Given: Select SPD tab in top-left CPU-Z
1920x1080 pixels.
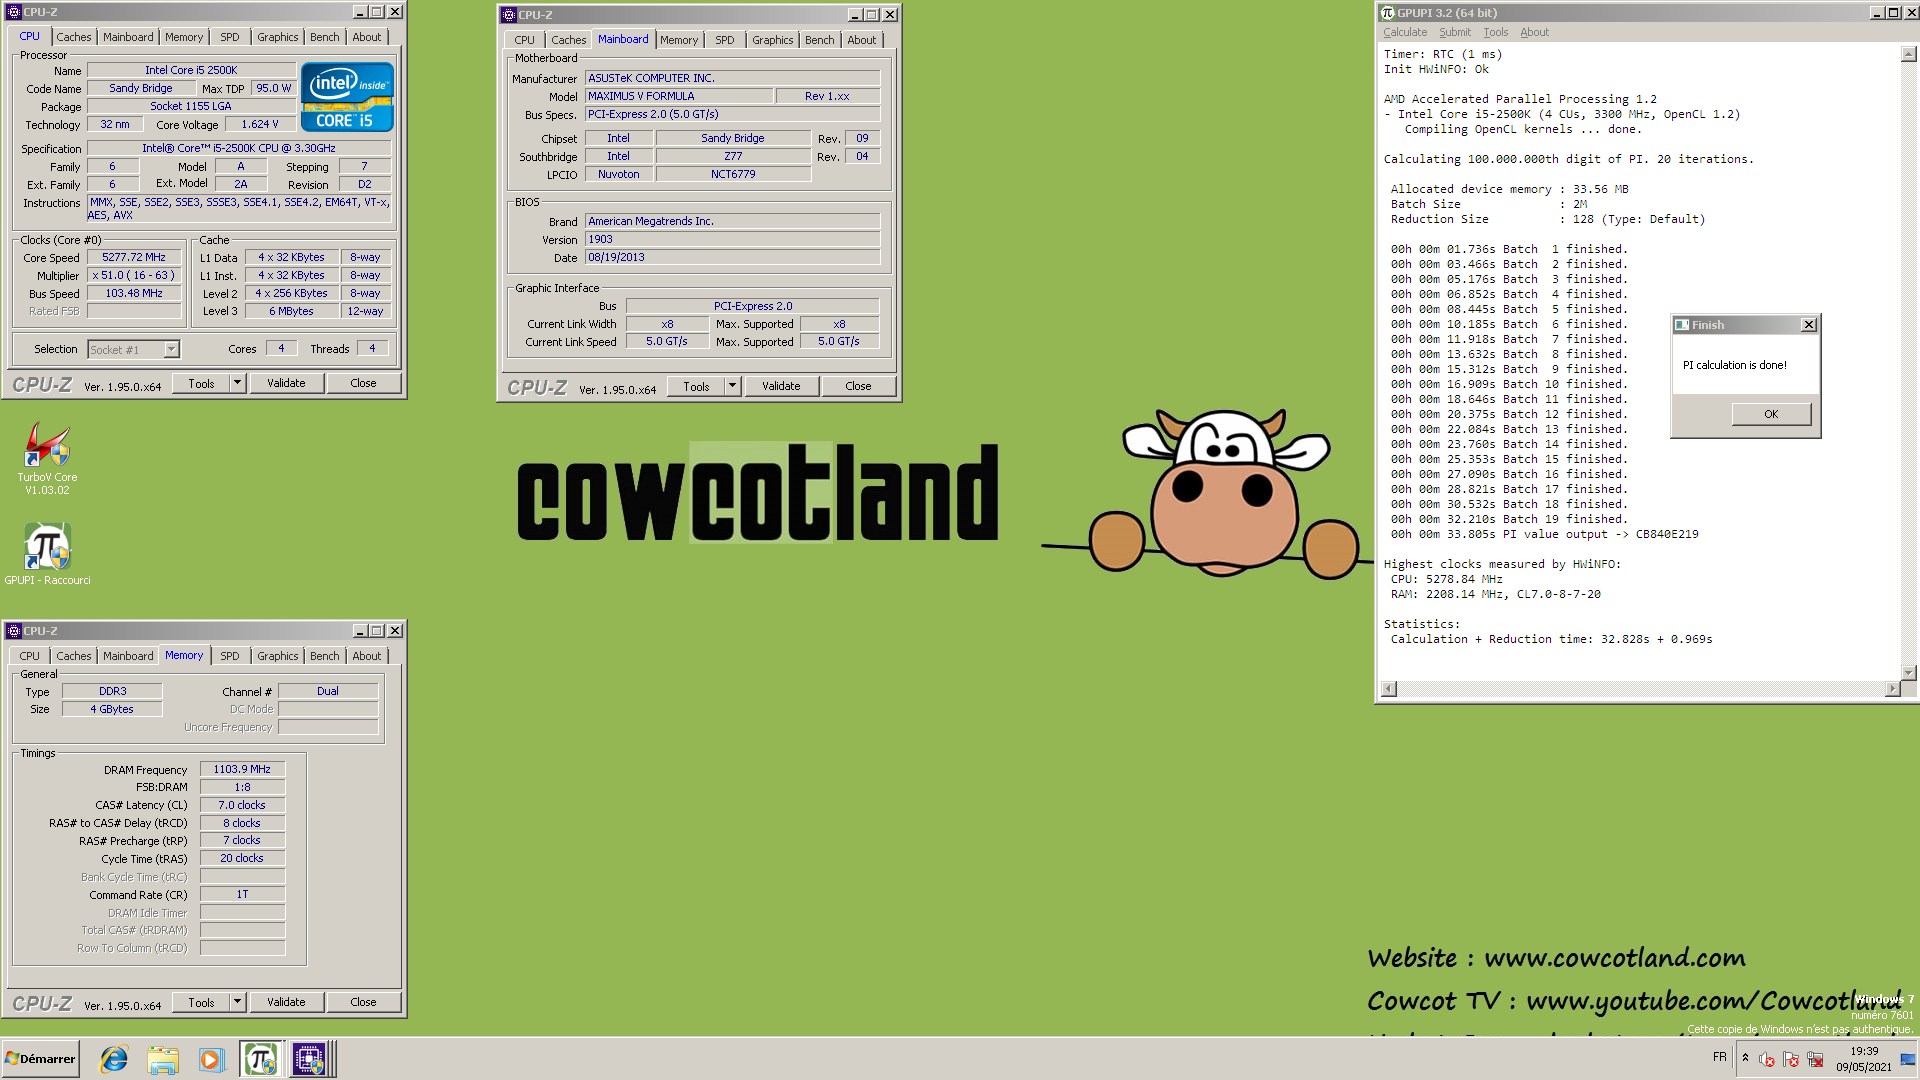Looking at the screenshot, I should click(230, 37).
